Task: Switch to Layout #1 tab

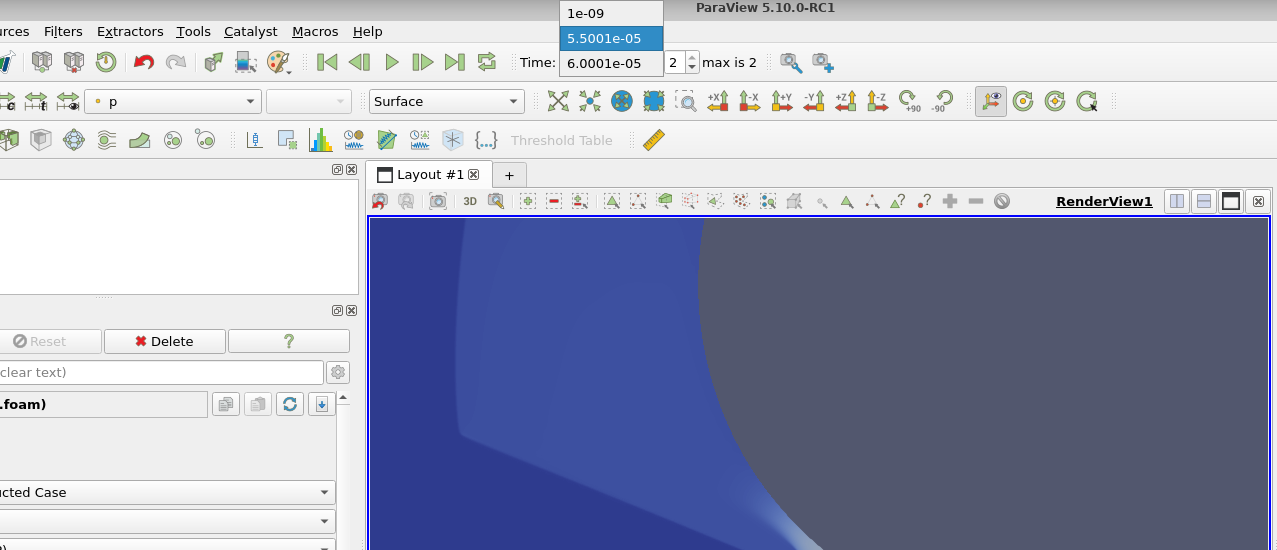Action: 429,174
